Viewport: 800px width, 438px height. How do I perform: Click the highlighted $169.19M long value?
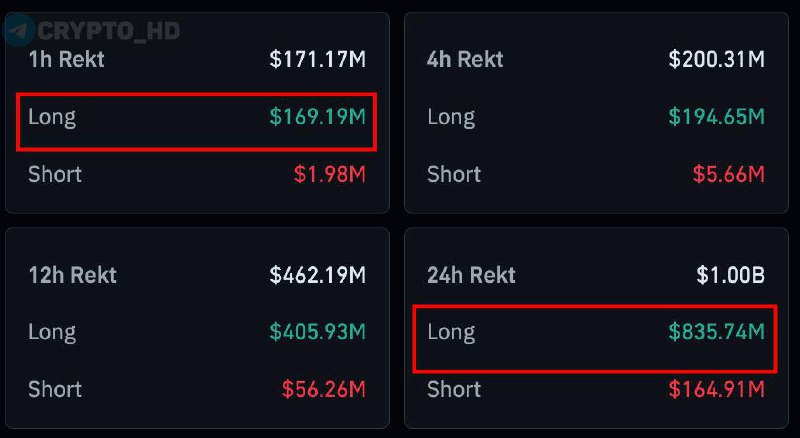point(317,117)
